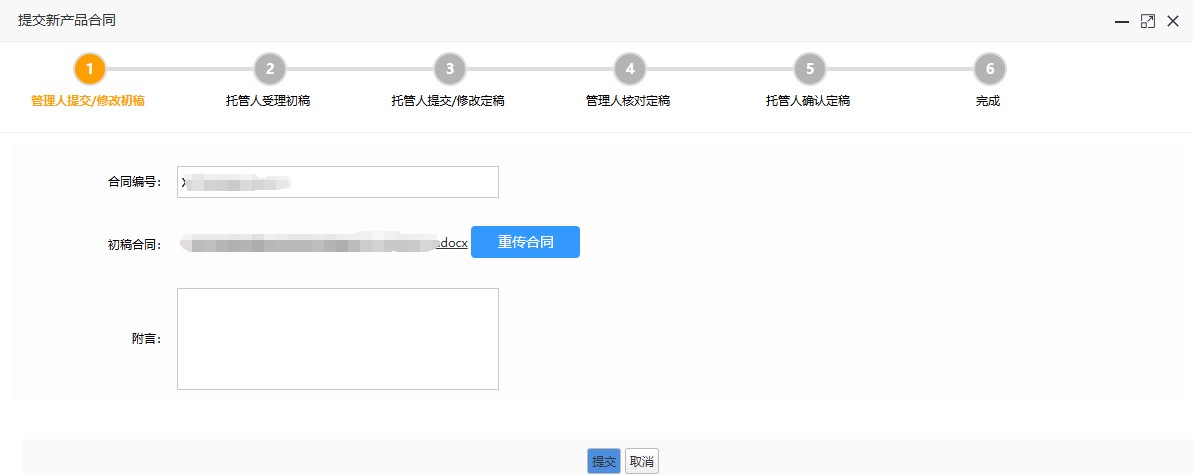Click step 3 circle in the progress bar
This screenshot has width=1193, height=475.
[x=450, y=69]
